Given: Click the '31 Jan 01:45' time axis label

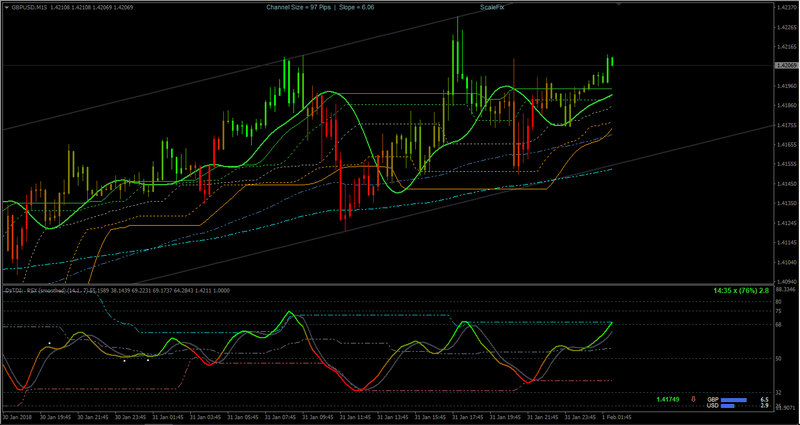Looking at the screenshot, I should pos(169,417).
